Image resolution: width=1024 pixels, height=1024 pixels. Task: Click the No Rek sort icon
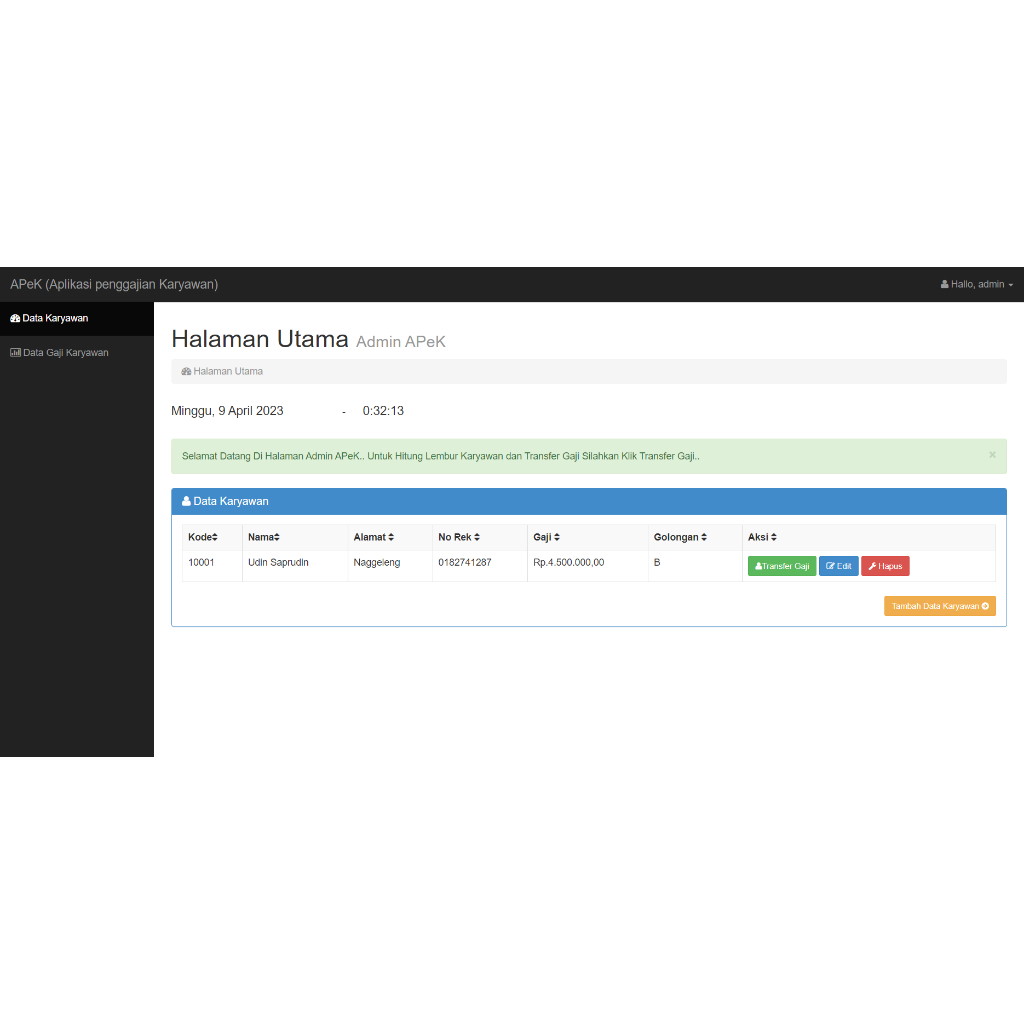(x=477, y=538)
